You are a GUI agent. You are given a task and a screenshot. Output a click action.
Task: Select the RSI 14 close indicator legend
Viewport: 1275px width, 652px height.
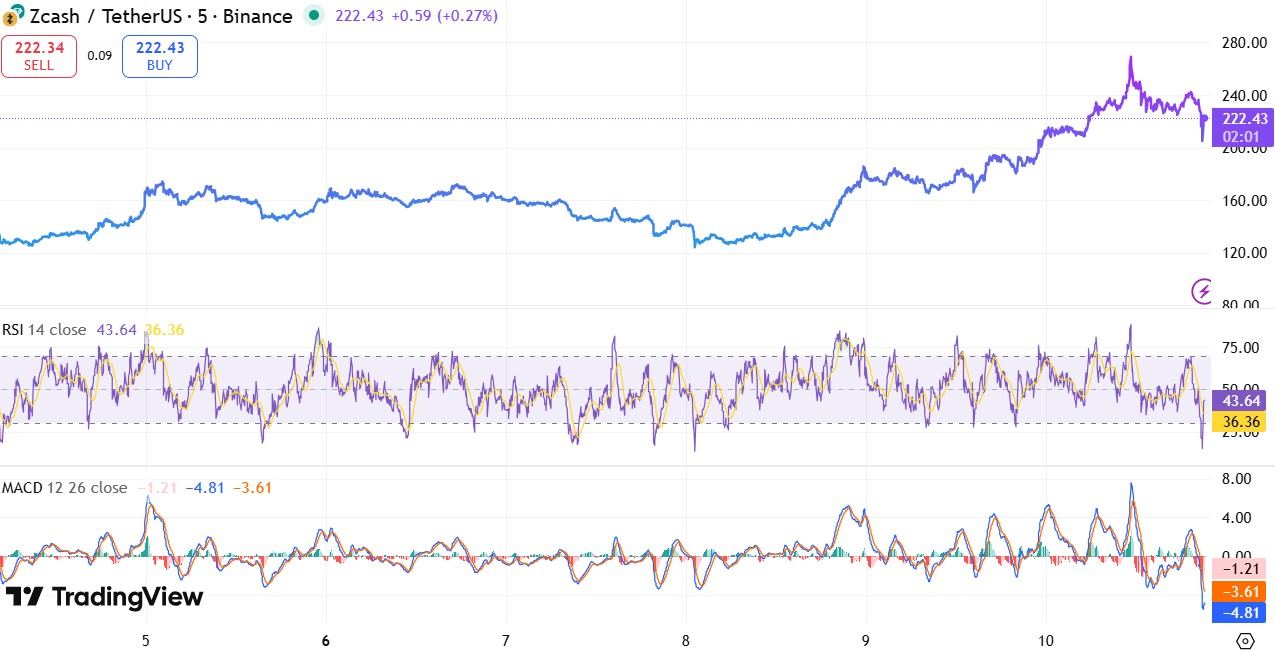point(44,330)
